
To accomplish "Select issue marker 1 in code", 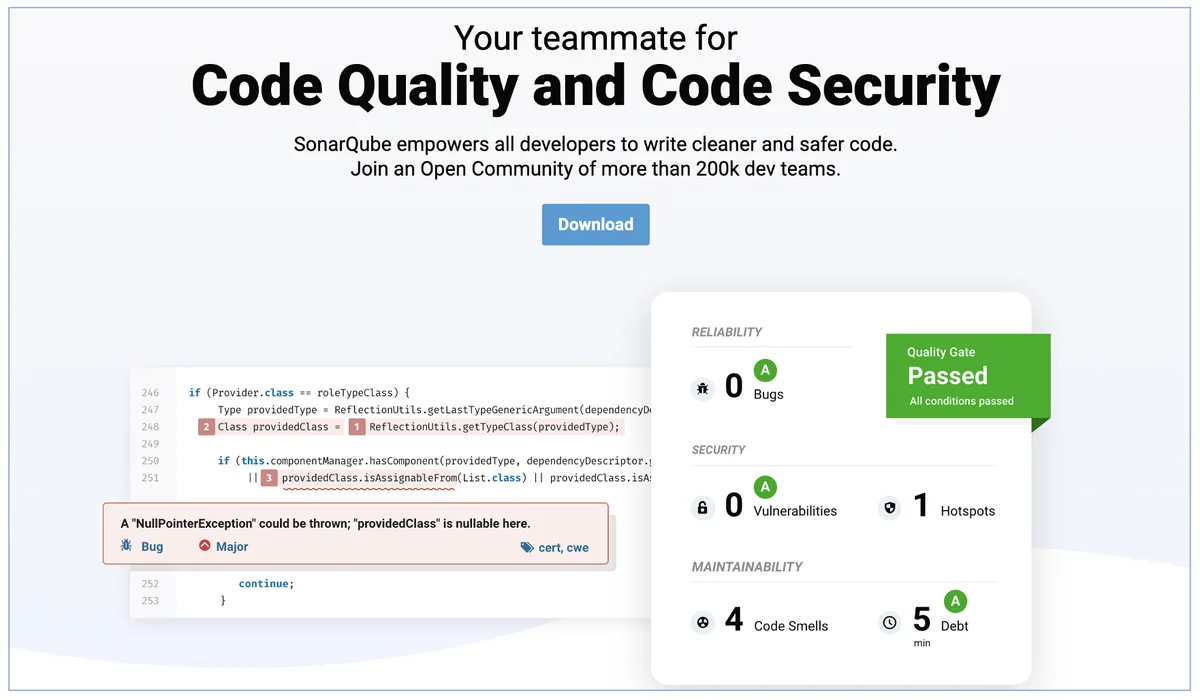I will (x=357, y=427).
